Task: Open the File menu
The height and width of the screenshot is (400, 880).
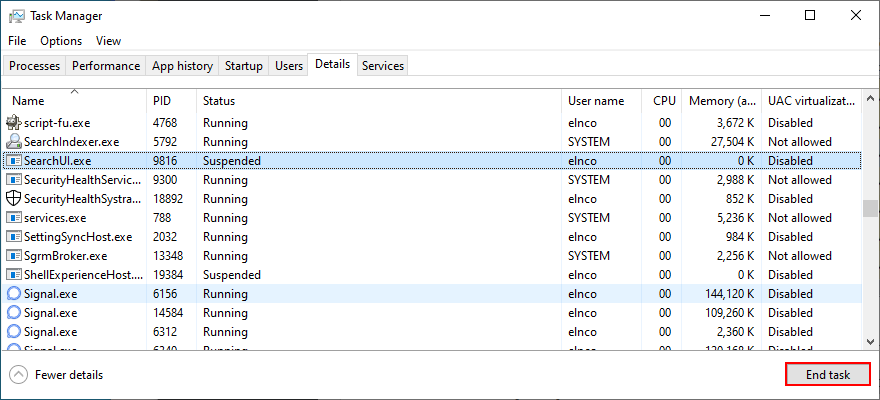Action: (17, 41)
